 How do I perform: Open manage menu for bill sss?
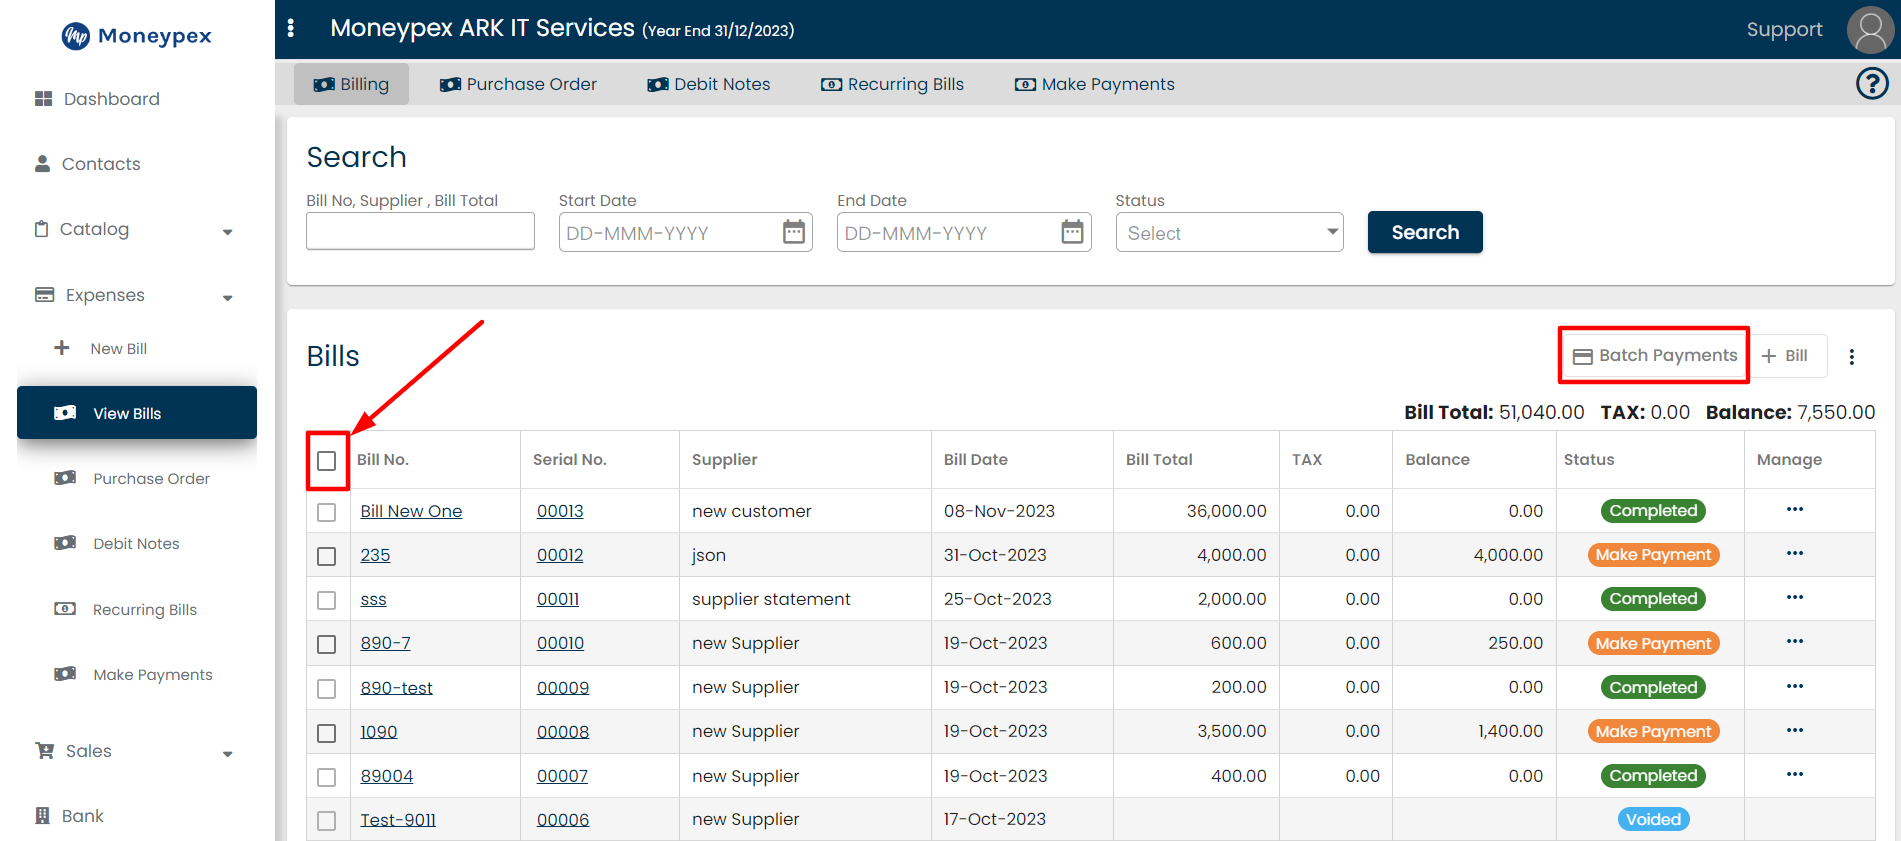pyautogui.click(x=1795, y=598)
